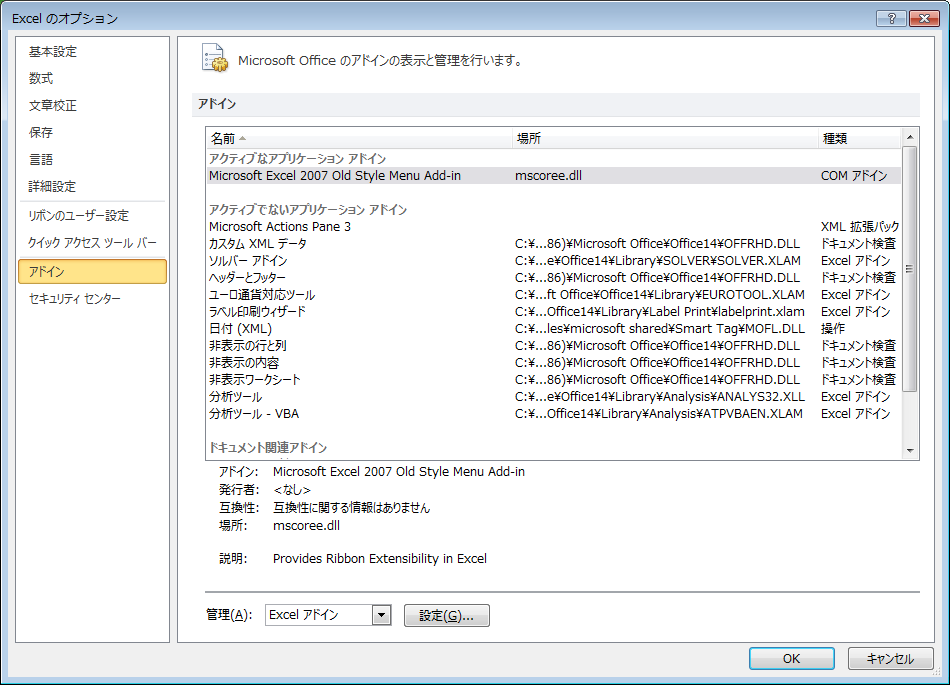Open リボンのユーザー設定 page
The image size is (950, 685).
pyautogui.click(x=78, y=216)
